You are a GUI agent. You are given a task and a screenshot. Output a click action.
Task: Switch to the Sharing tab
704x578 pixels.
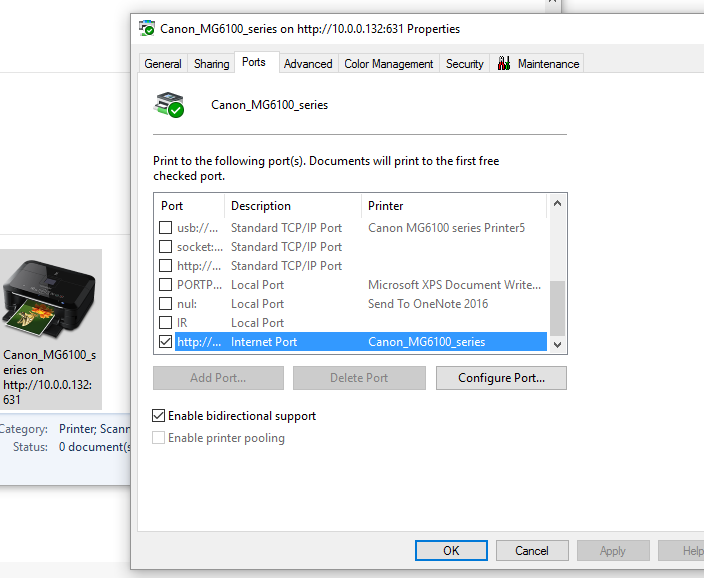[211, 64]
